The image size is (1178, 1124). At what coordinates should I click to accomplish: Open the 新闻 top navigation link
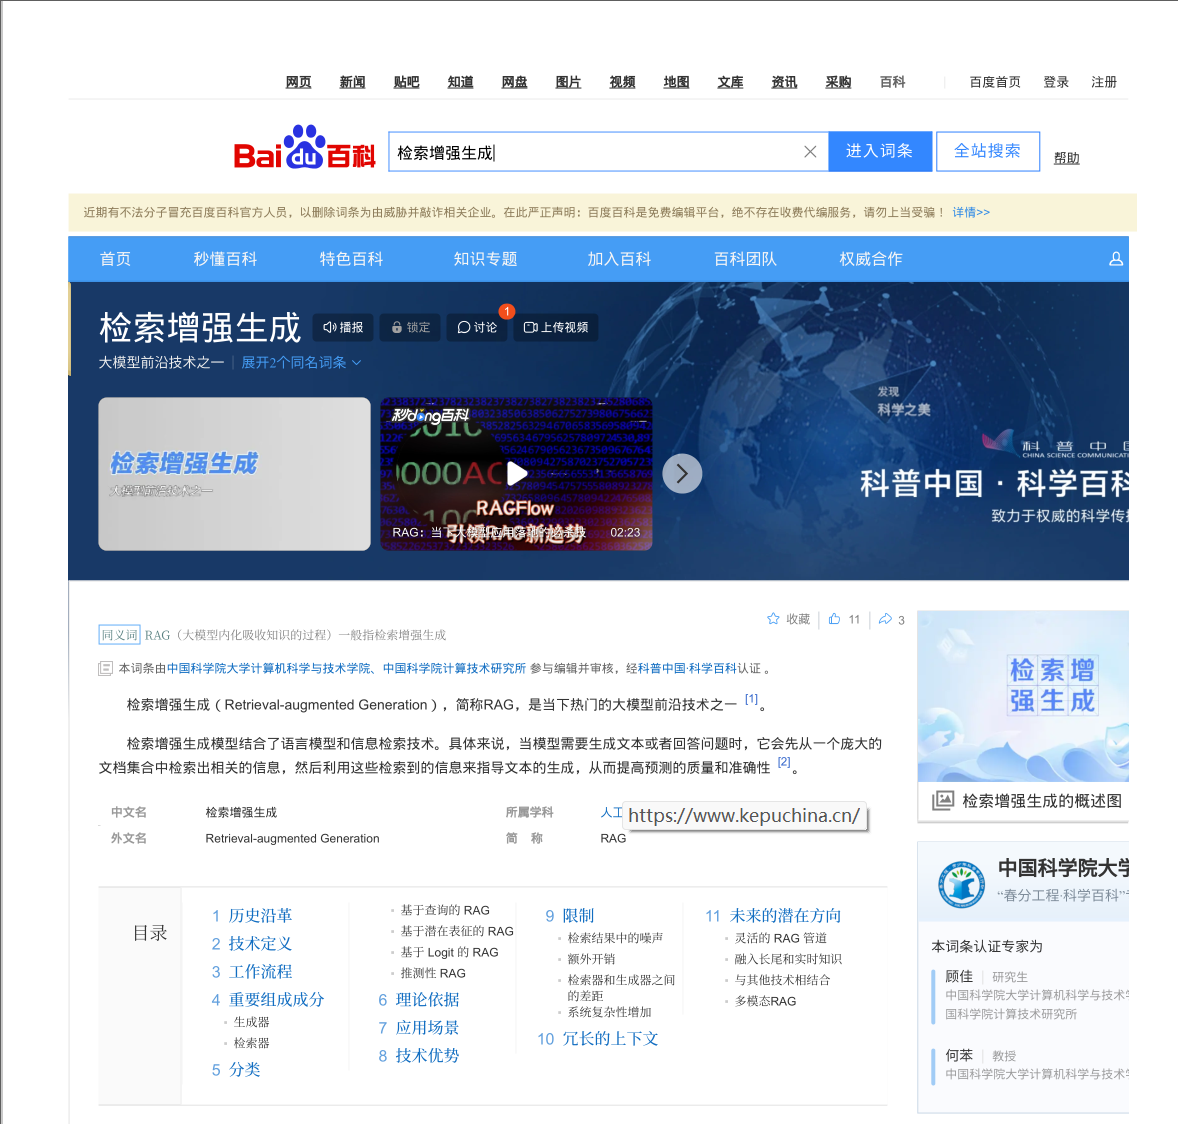tap(352, 82)
